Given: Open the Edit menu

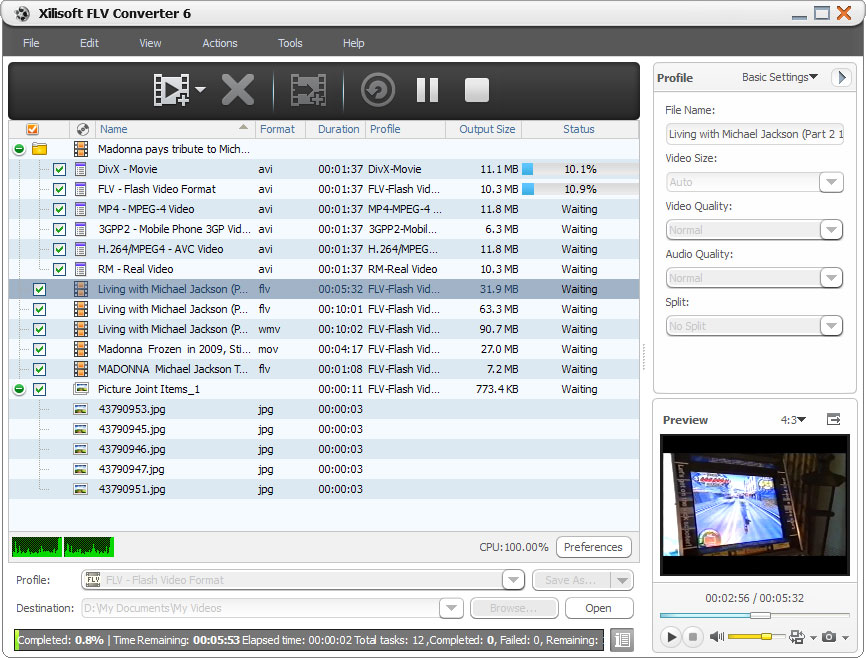Looking at the screenshot, I should coord(89,43).
